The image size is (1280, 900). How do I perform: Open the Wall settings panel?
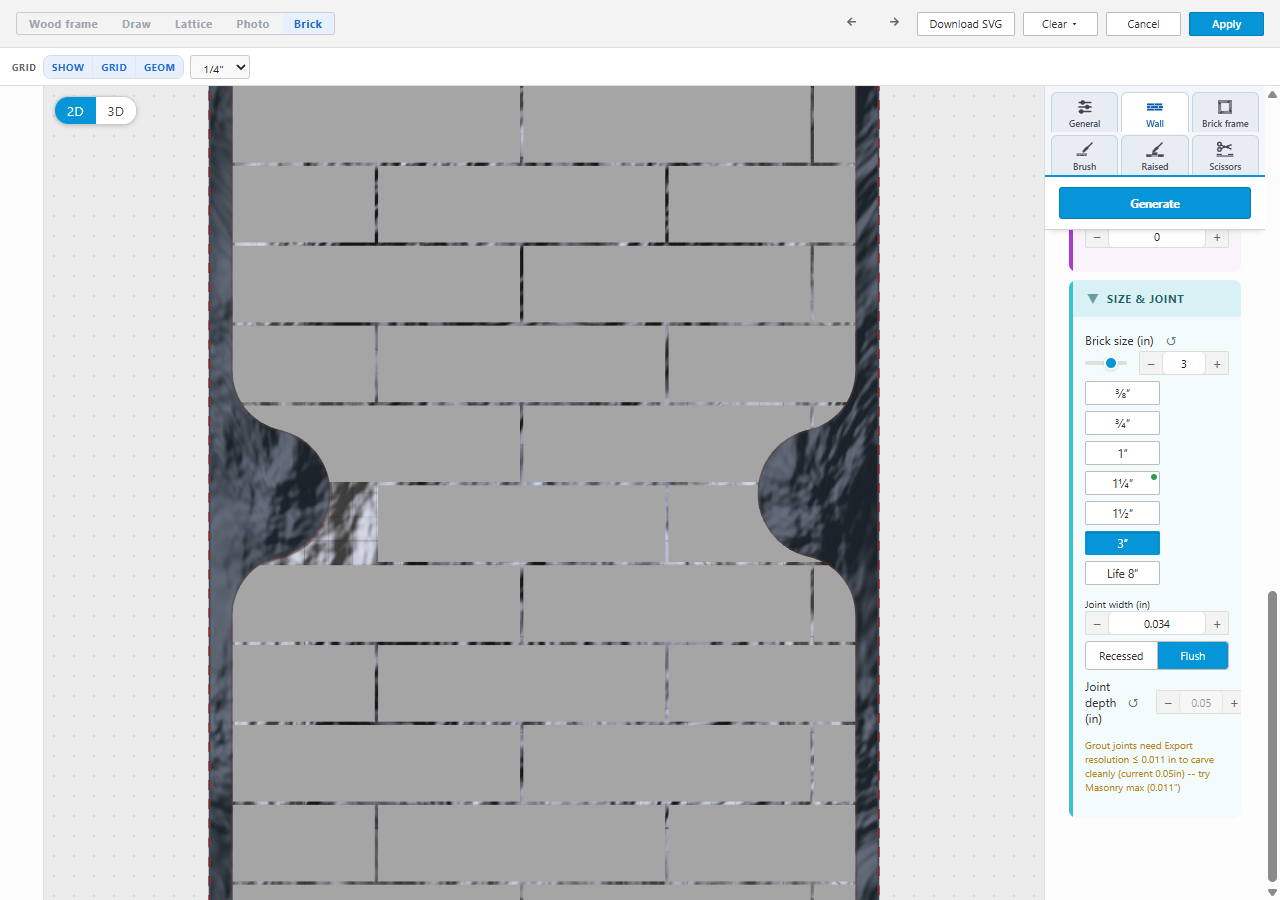tap(1155, 113)
